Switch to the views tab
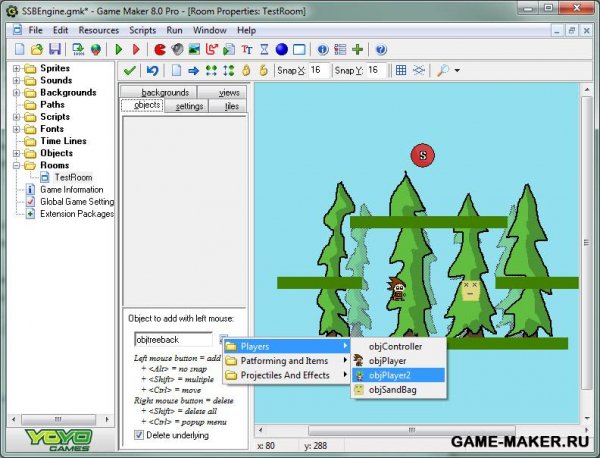Screen dimensions: 600x458 (x=222, y=92)
